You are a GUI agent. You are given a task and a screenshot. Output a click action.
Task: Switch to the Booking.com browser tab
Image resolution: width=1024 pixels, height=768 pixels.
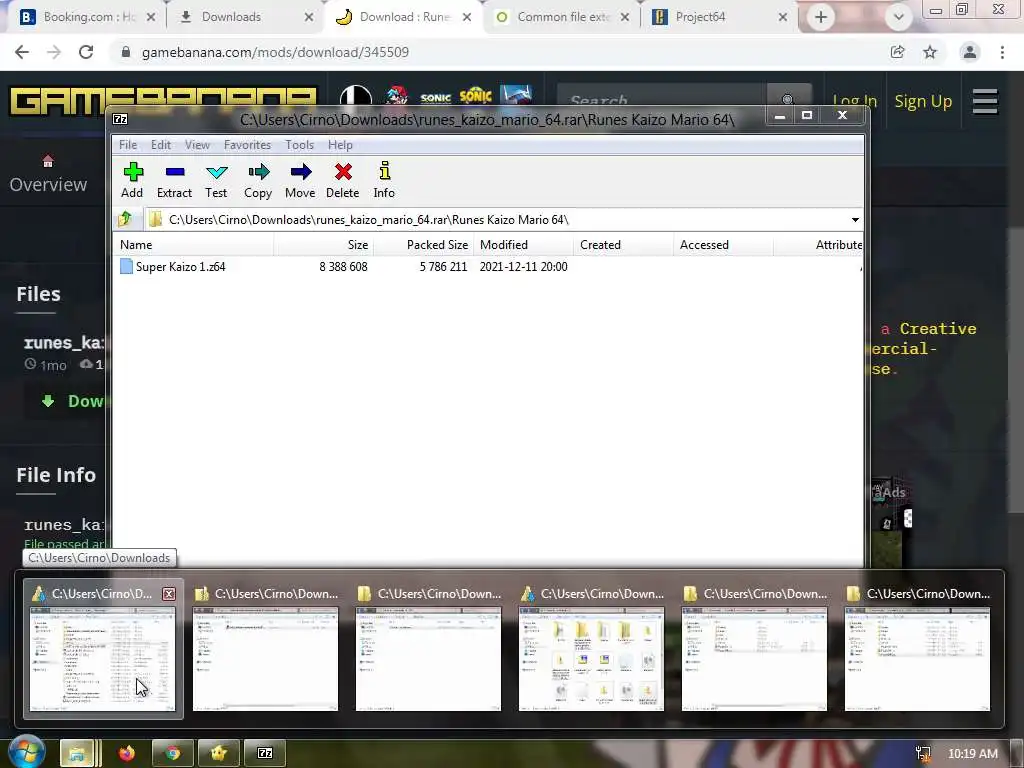pos(88,17)
